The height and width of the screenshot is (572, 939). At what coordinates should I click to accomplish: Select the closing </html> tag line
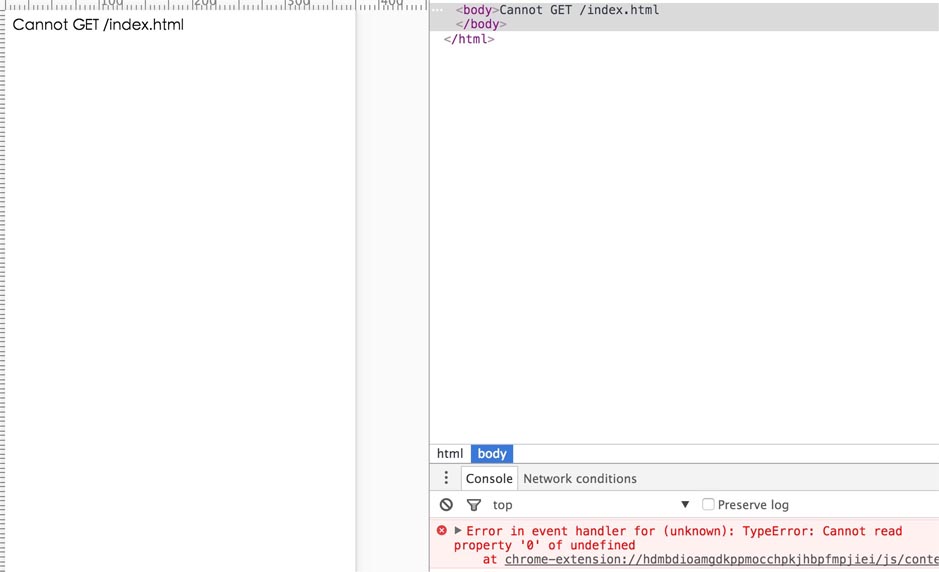469,39
